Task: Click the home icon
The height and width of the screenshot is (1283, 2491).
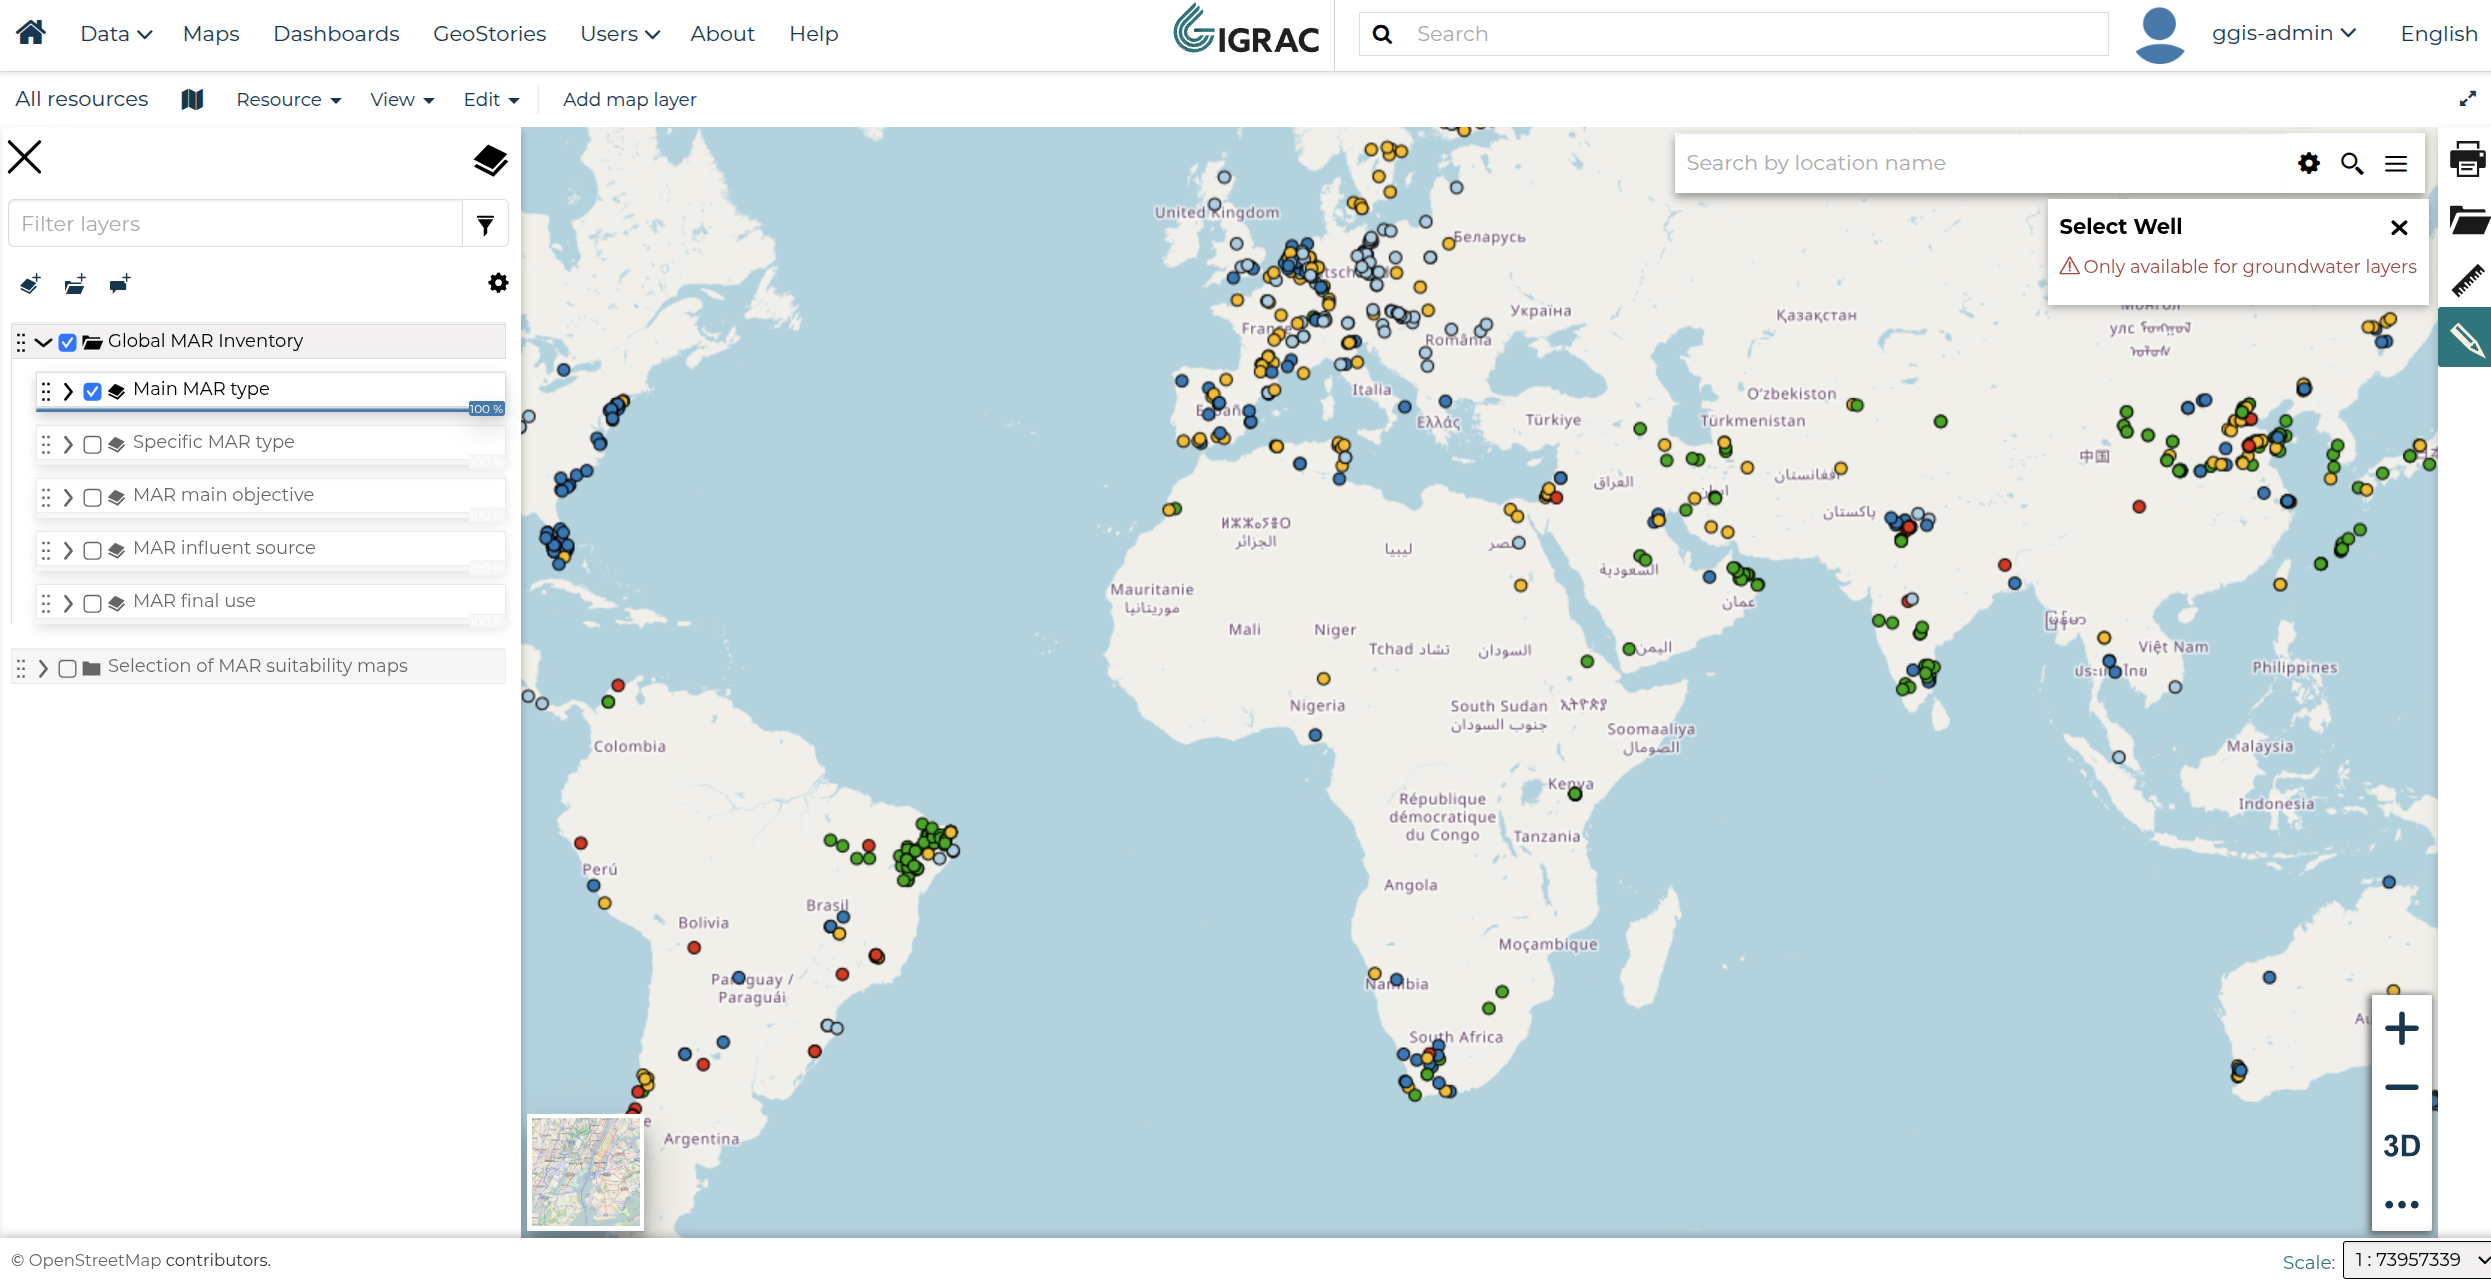Action: [x=31, y=33]
